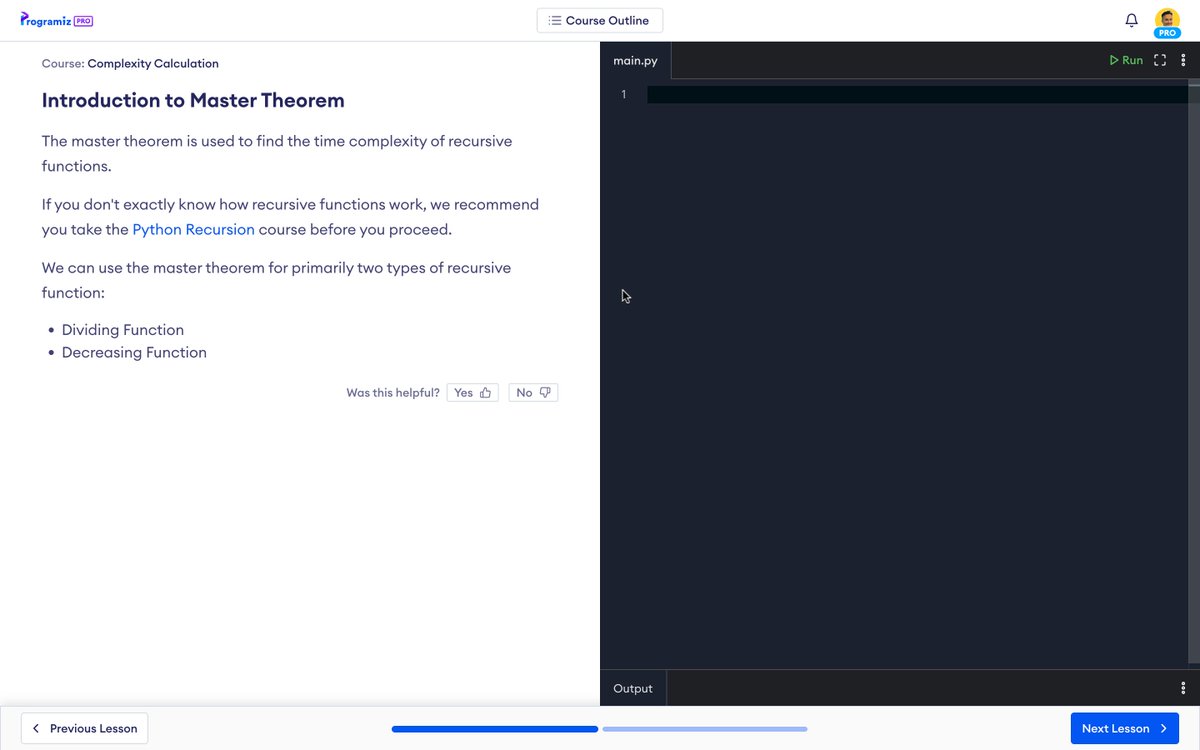Click the Decreasing Function bullet

(x=134, y=352)
